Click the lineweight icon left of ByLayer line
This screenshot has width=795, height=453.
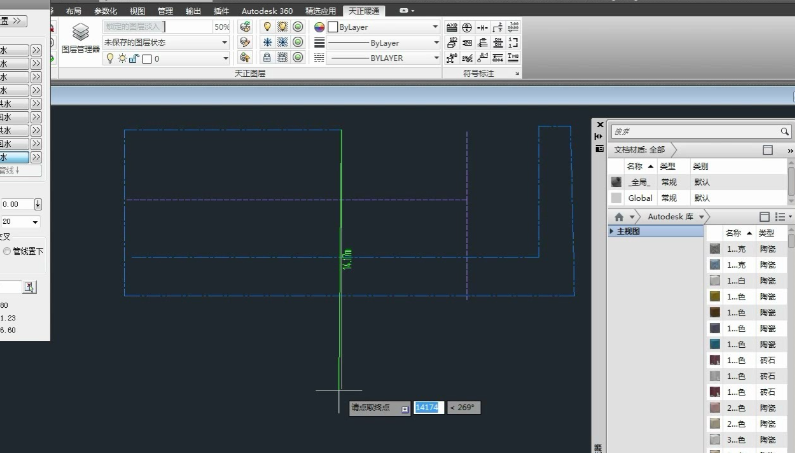coord(319,43)
